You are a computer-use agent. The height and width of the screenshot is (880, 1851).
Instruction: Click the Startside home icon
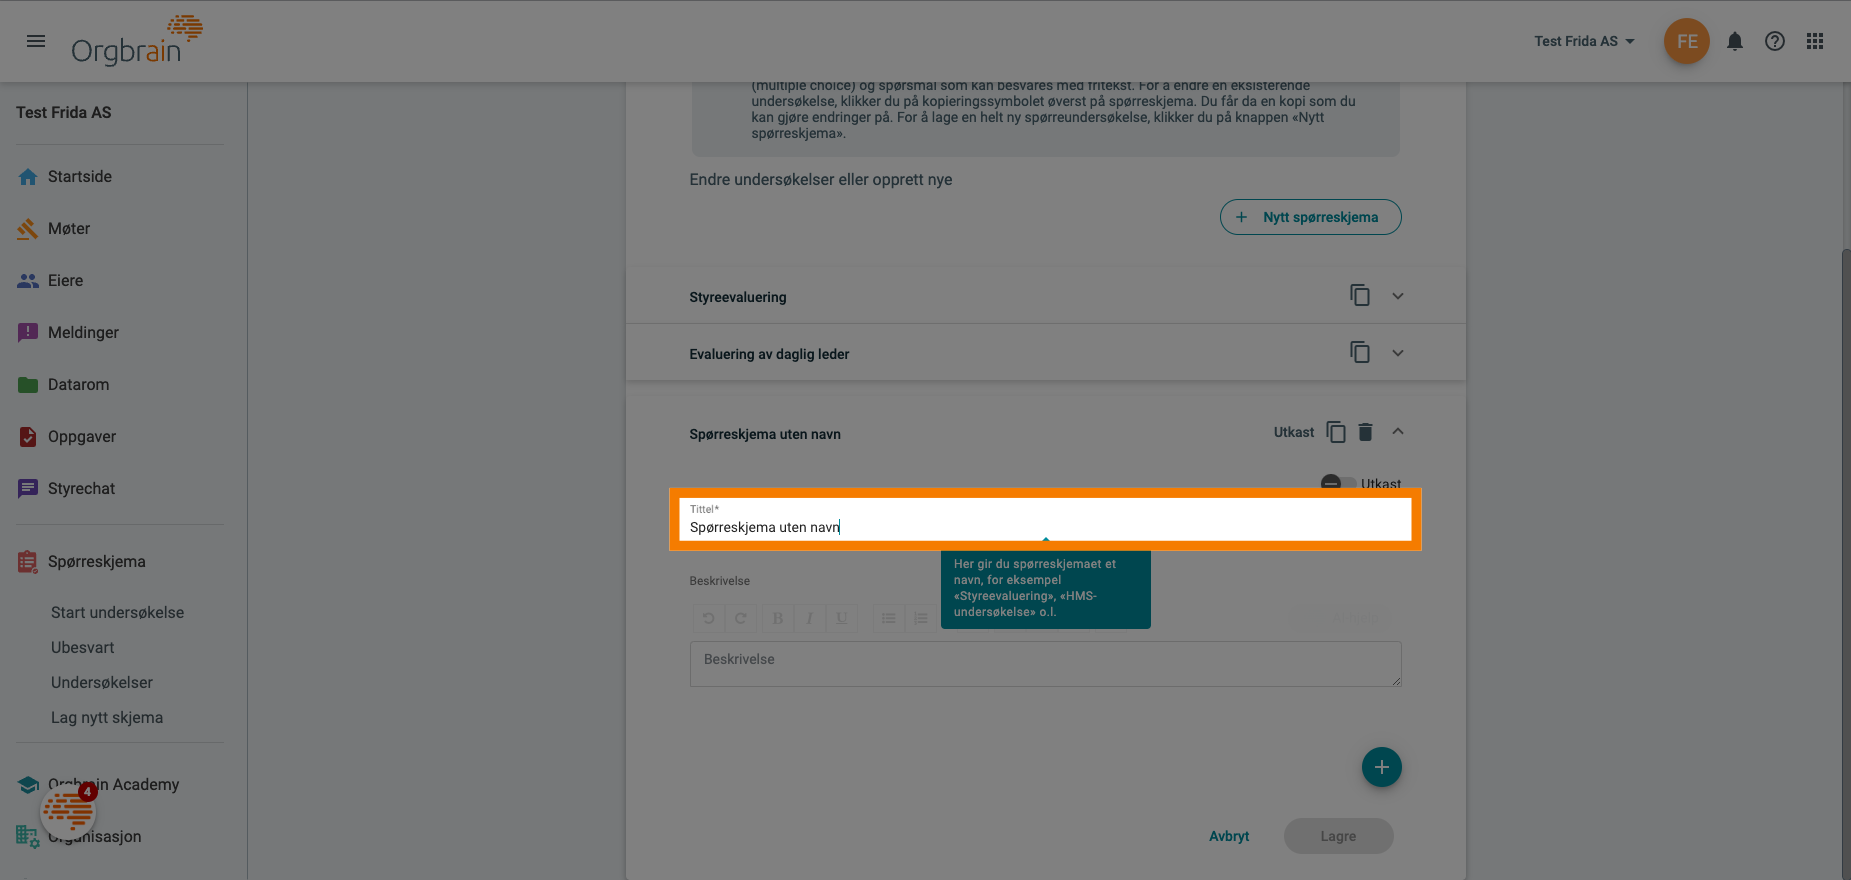tap(28, 177)
